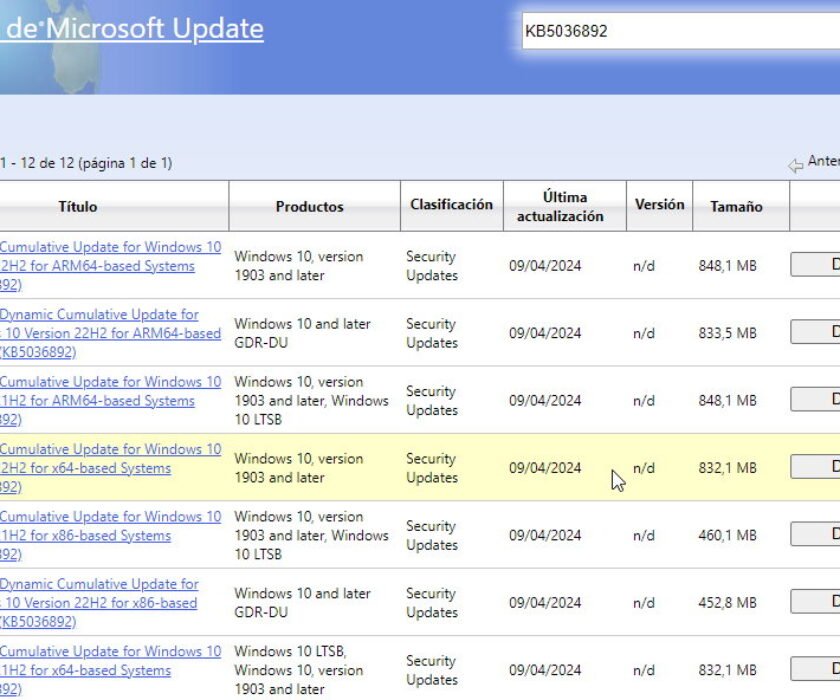Click the '833,5 MB' size cell

pos(728,333)
